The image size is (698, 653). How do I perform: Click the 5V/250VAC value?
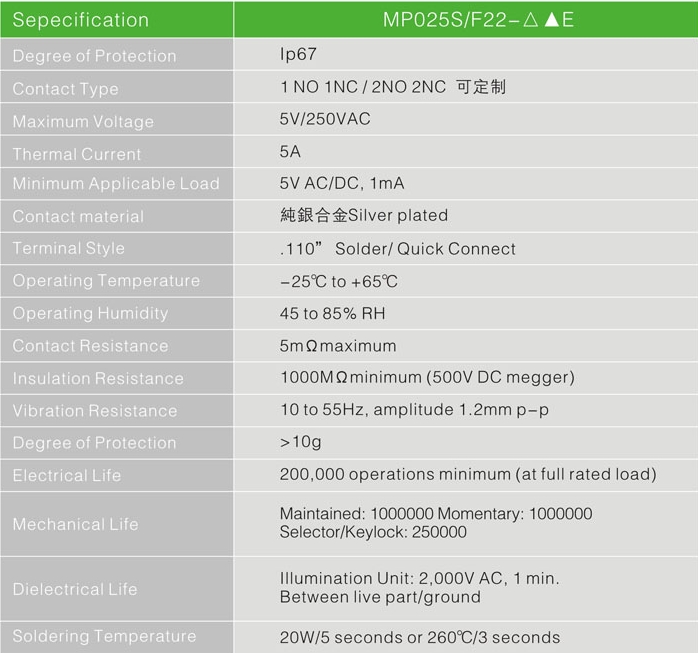[325, 120]
